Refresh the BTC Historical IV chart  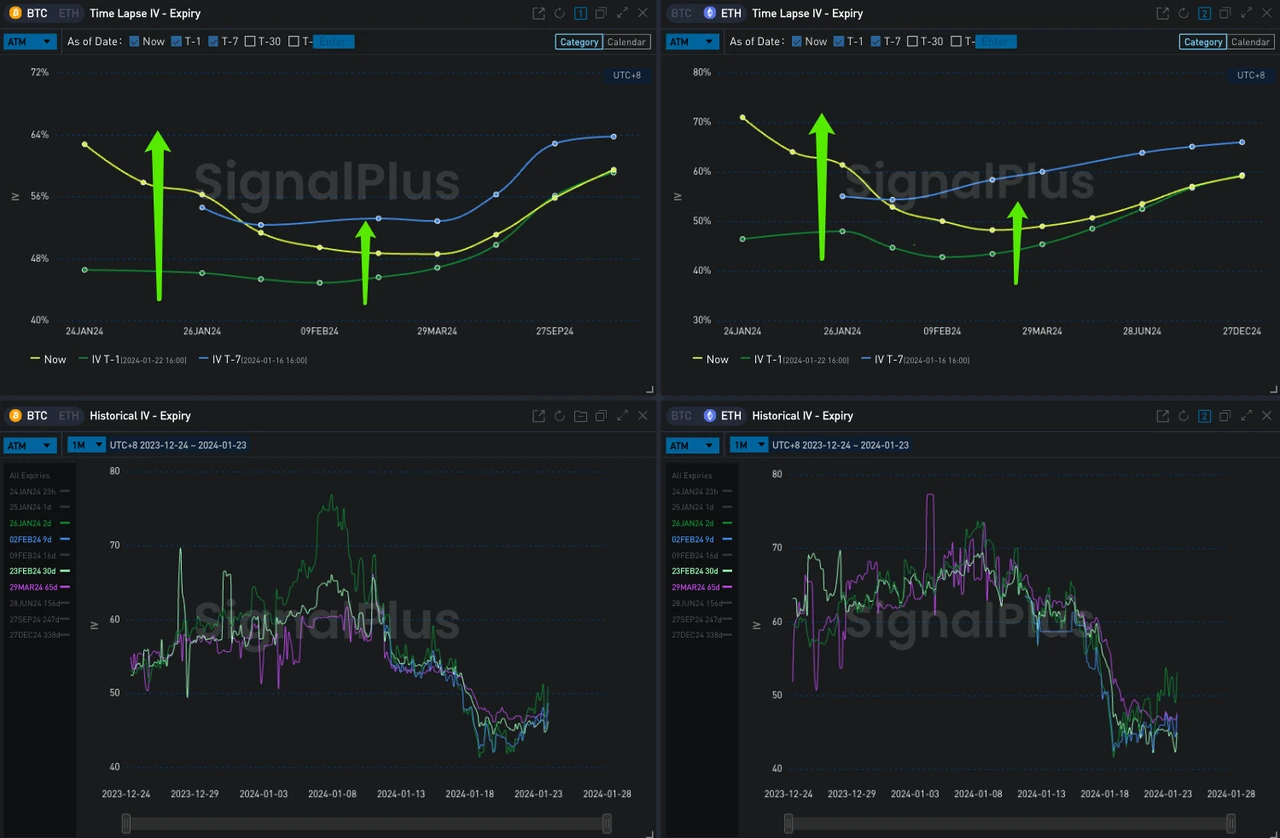(x=559, y=415)
